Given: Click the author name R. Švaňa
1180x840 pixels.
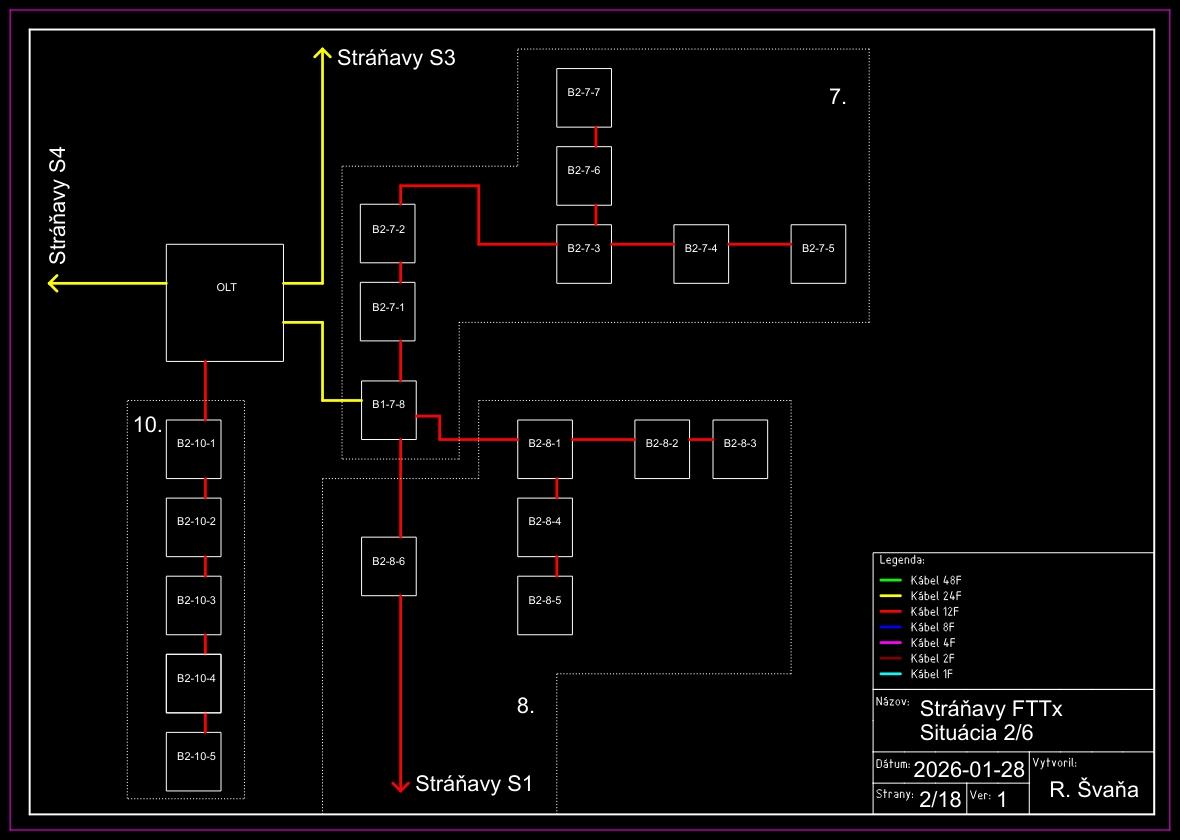Looking at the screenshot, I should [x=1093, y=791].
